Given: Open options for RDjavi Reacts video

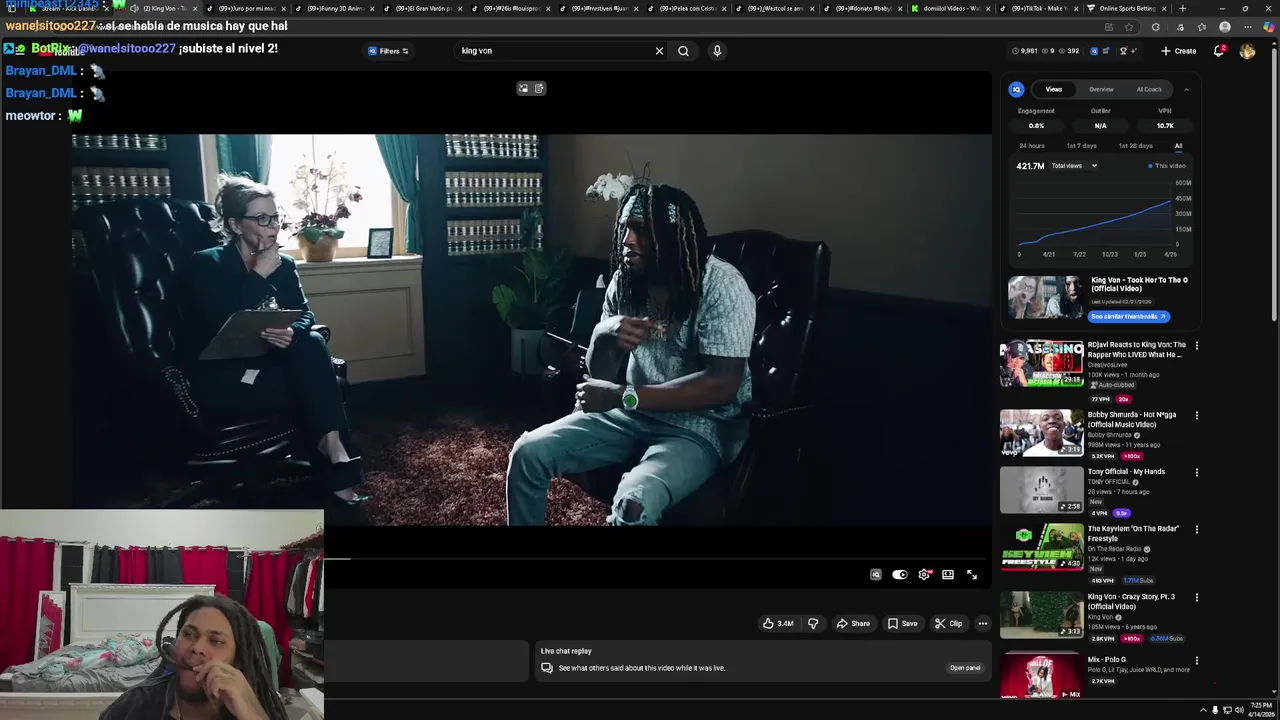Looking at the screenshot, I should (x=1196, y=346).
